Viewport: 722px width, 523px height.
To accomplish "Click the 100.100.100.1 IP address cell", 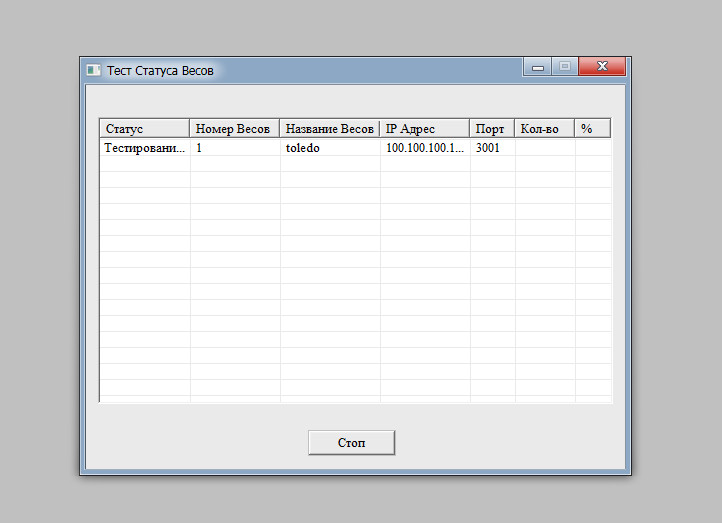I will (x=424, y=148).
